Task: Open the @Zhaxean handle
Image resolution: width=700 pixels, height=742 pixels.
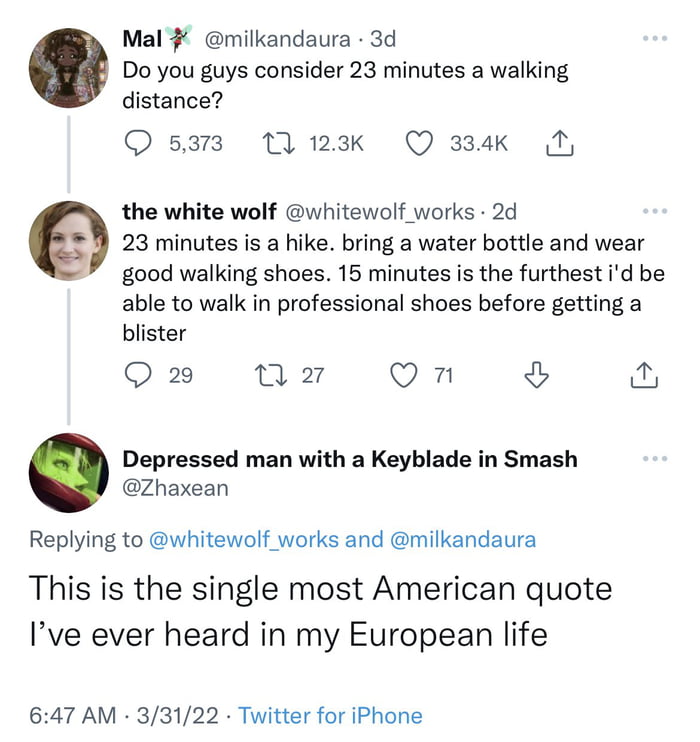Action: [176, 488]
